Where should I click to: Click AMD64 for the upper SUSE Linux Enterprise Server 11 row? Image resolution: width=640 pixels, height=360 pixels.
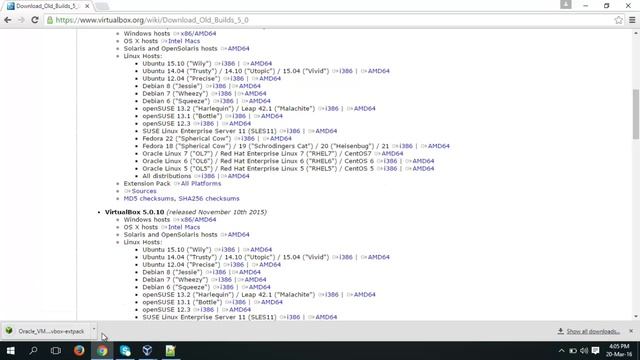tap(326, 131)
